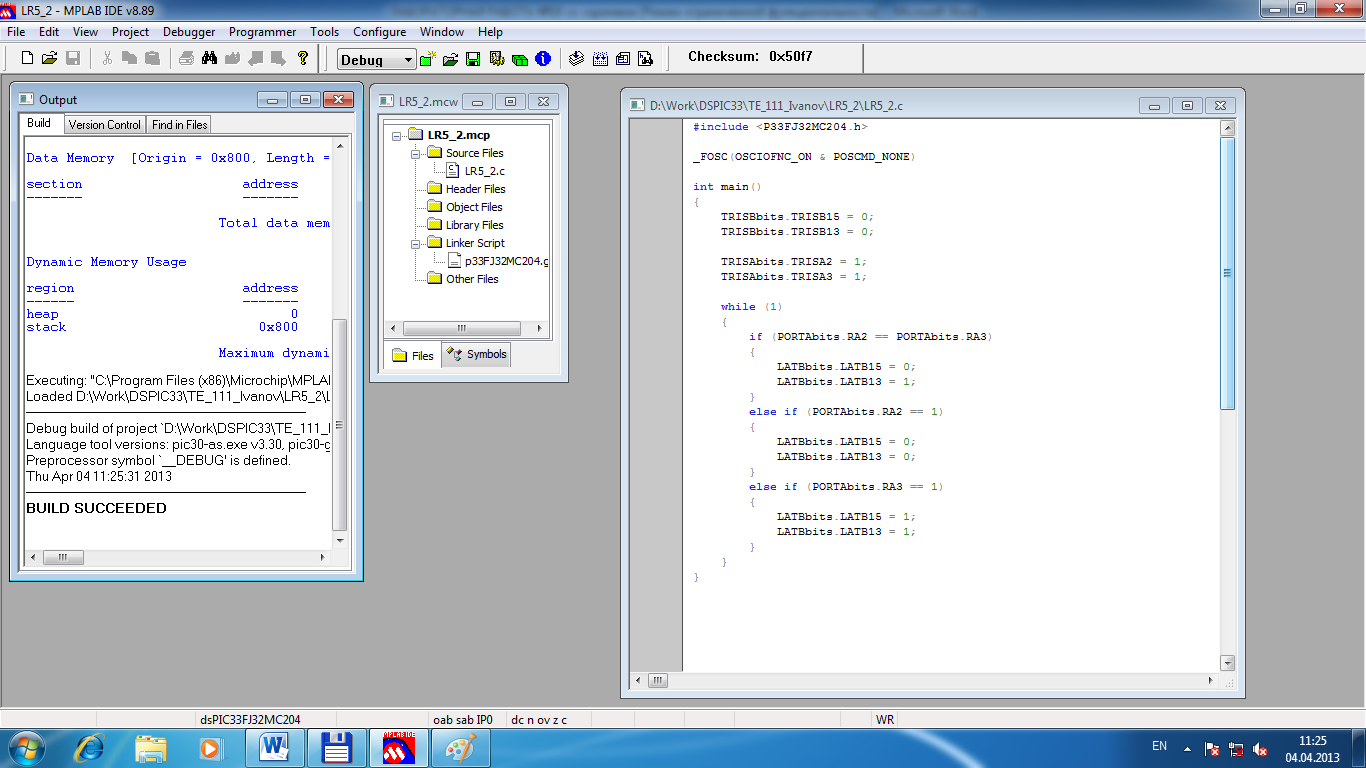
Task: Click the Make build icon with down arrow
Action: pos(577,59)
